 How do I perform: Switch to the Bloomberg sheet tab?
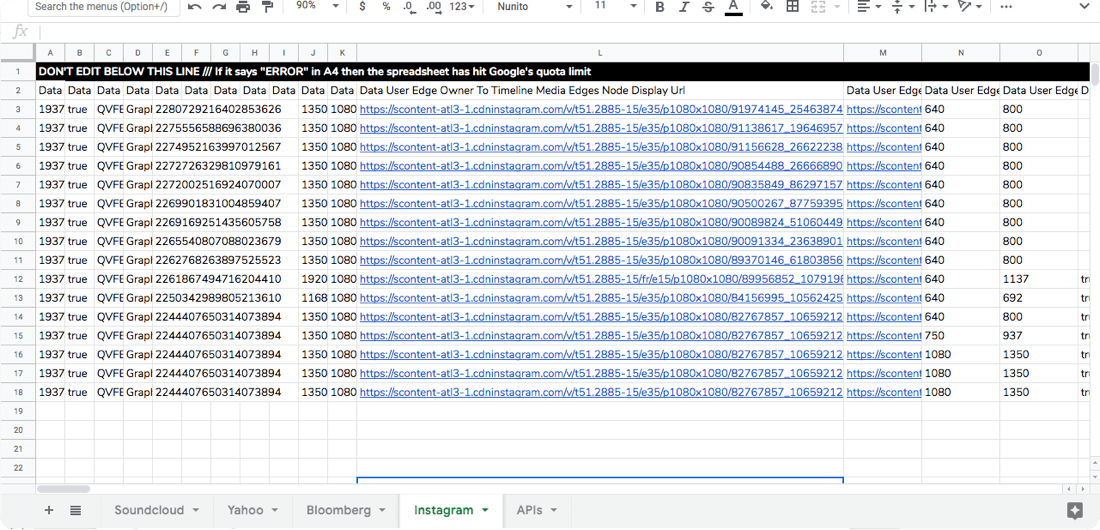tap(338, 510)
